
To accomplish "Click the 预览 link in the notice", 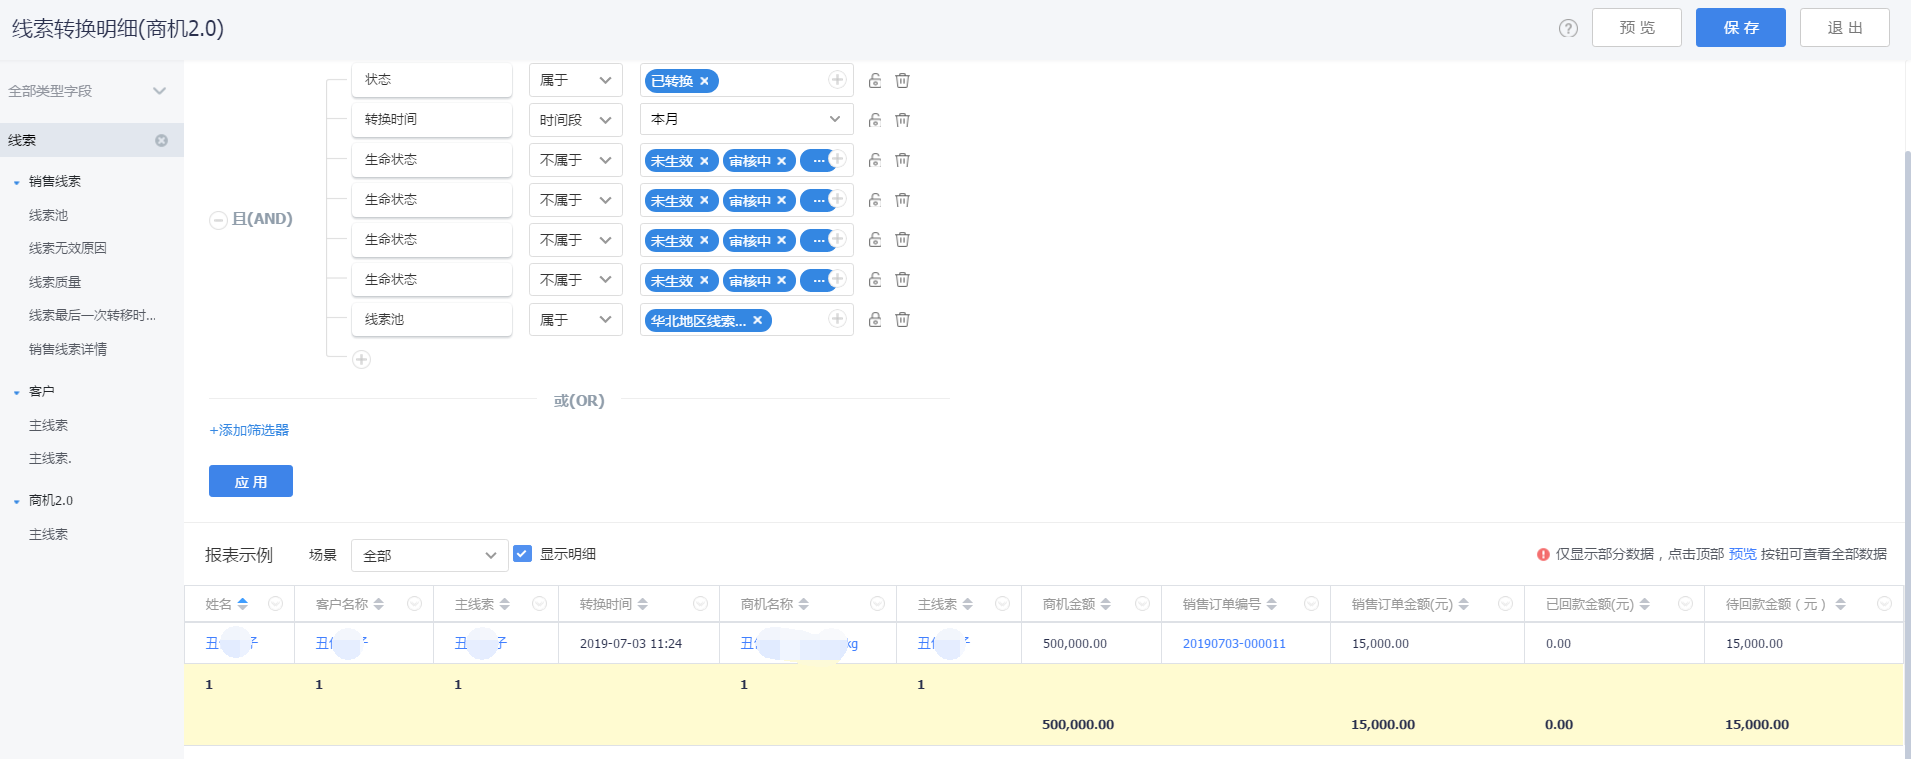I will (1742, 554).
